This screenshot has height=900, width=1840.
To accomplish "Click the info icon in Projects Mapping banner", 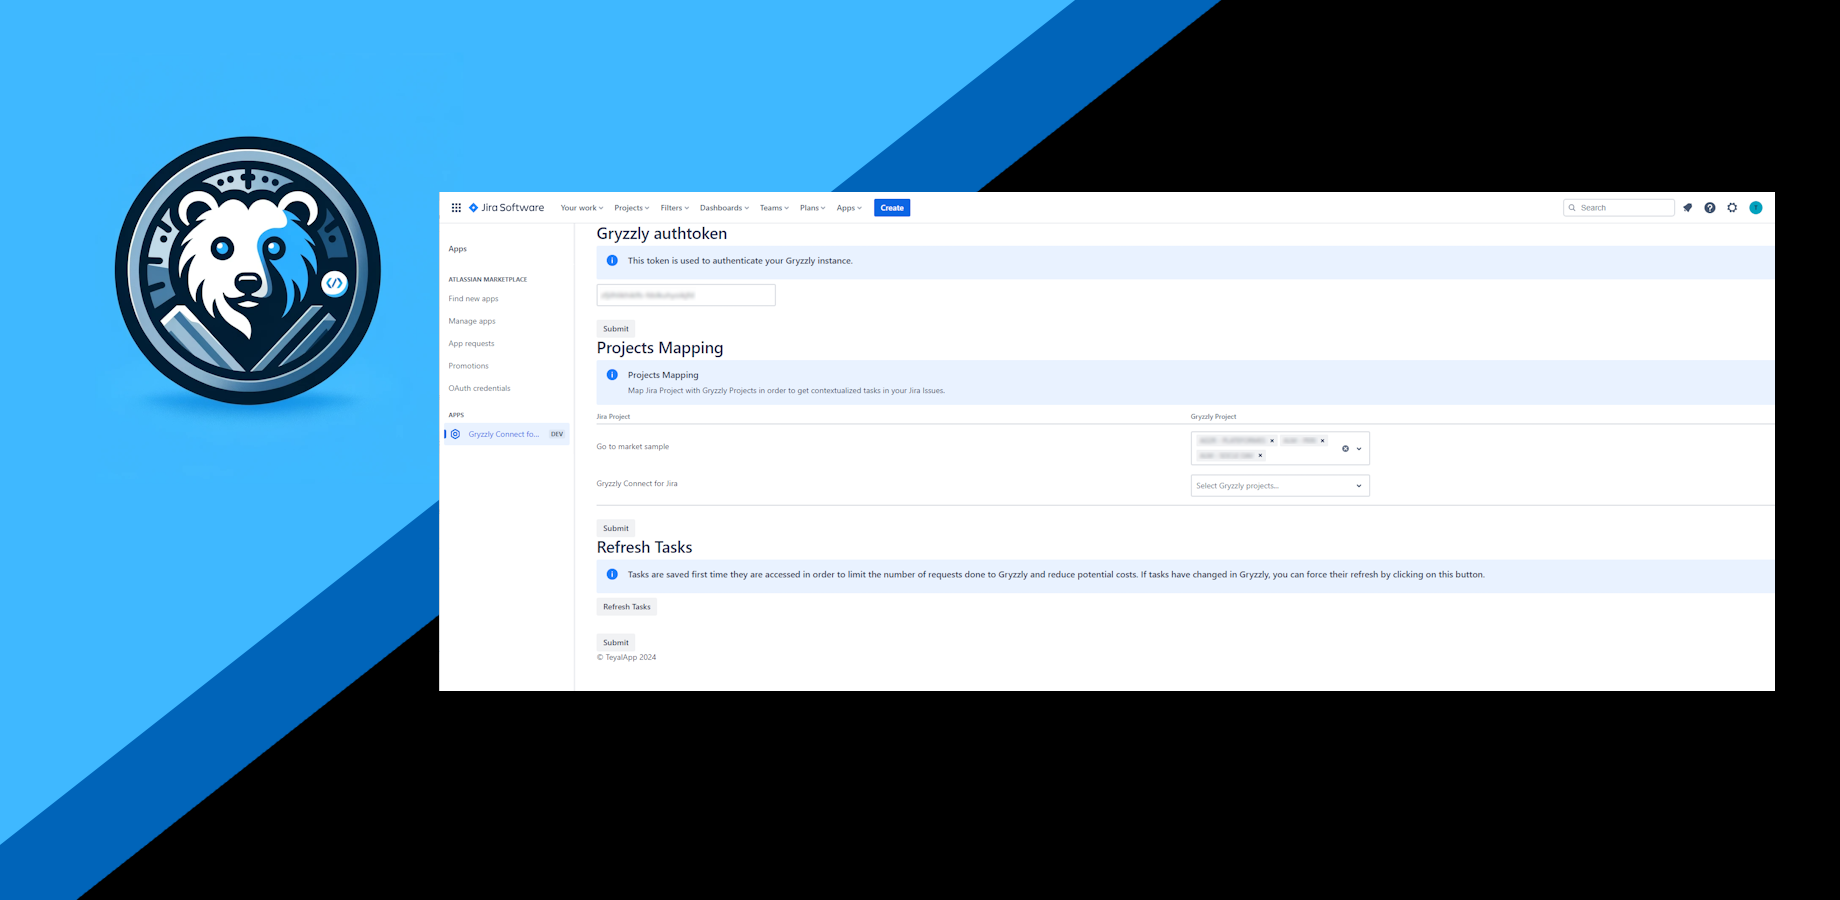I will click(x=612, y=375).
